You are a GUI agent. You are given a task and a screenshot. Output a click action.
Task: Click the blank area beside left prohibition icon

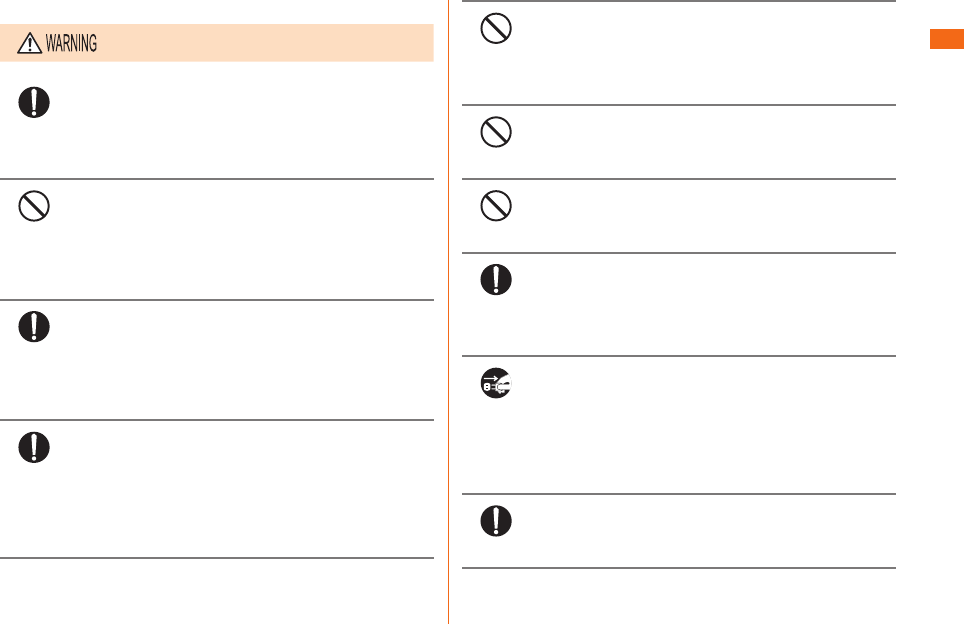click(240, 240)
